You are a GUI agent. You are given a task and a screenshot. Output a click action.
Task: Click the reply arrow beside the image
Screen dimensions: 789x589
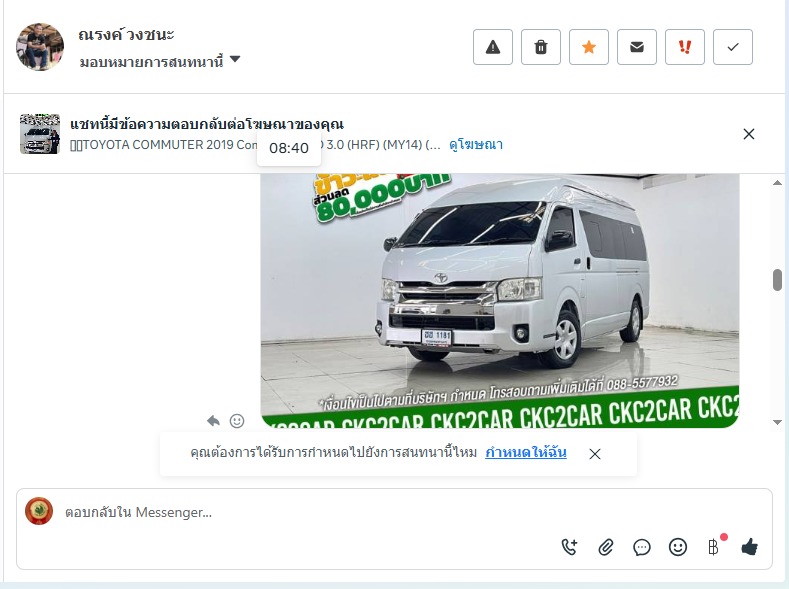[213, 420]
